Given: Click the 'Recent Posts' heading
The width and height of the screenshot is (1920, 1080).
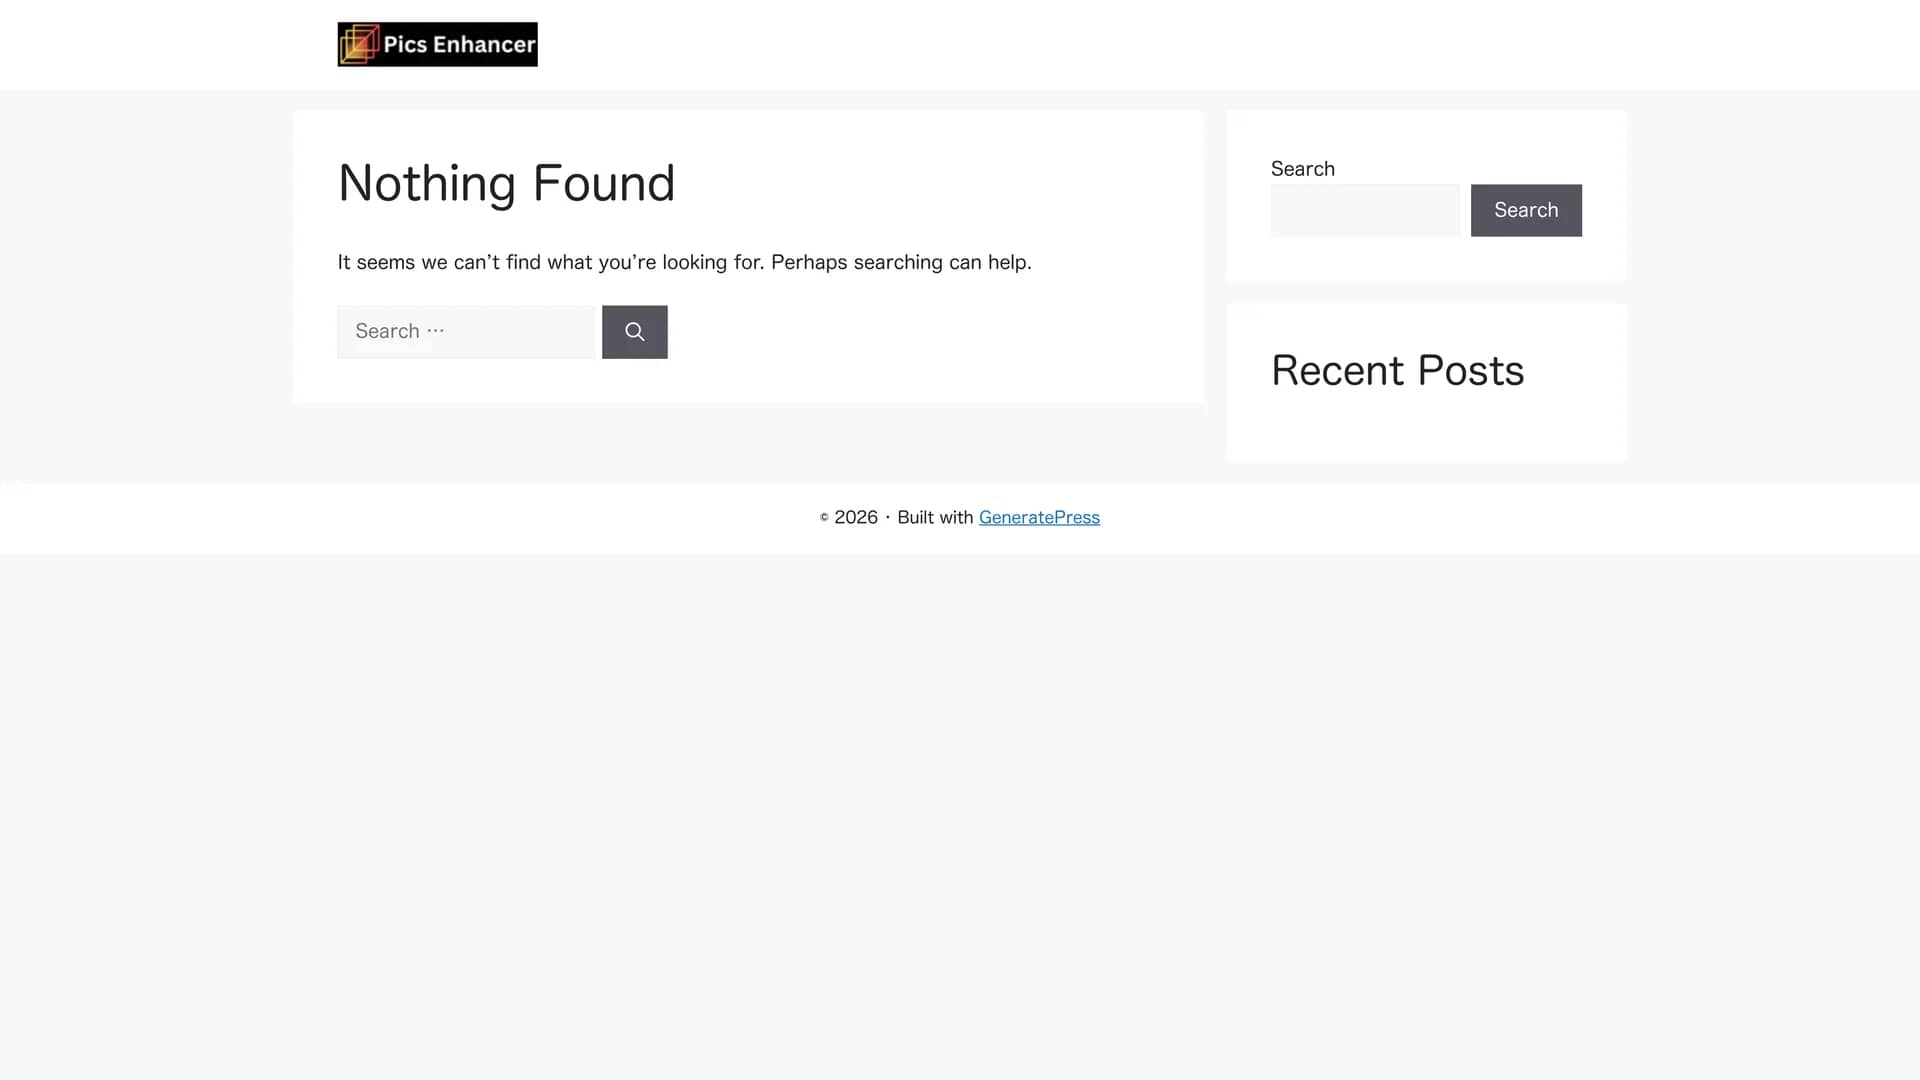Looking at the screenshot, I should 1397,371.
